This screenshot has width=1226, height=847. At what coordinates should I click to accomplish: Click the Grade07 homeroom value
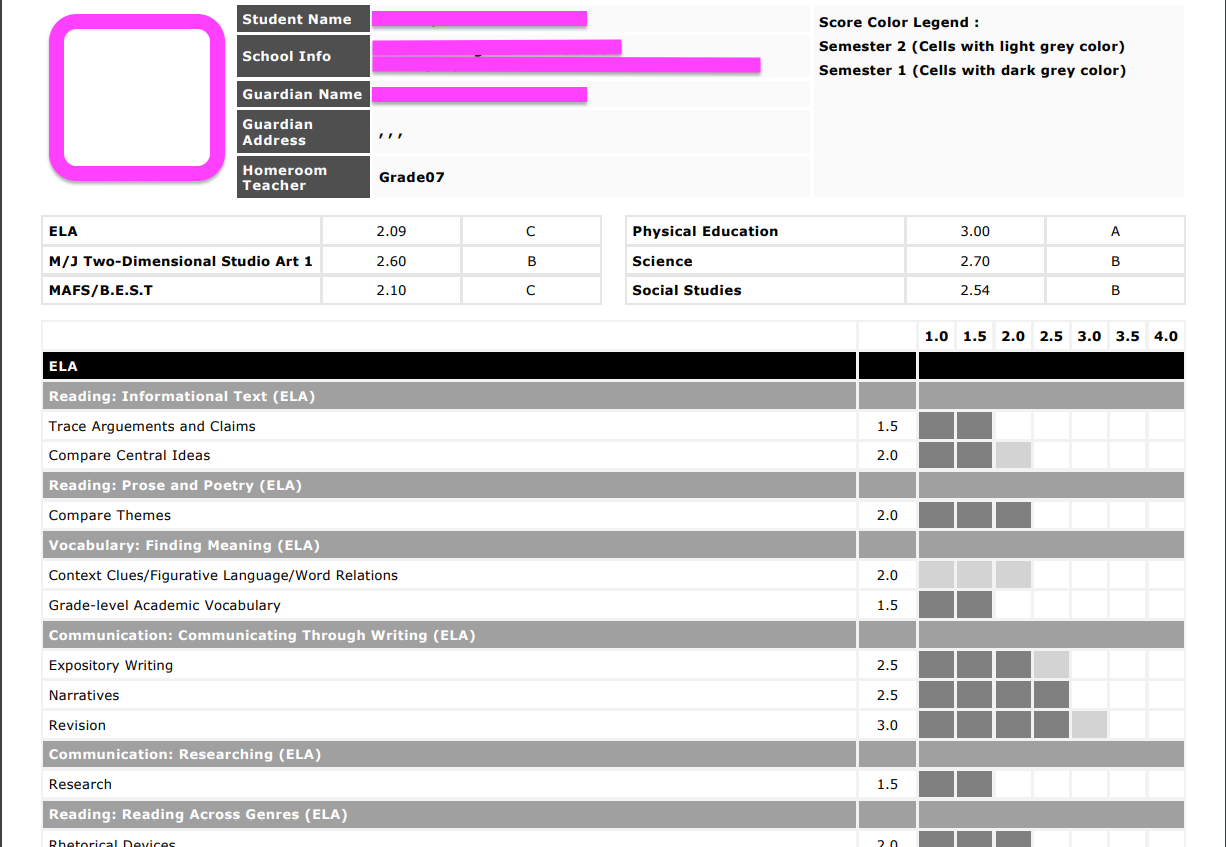pos(412,177)
